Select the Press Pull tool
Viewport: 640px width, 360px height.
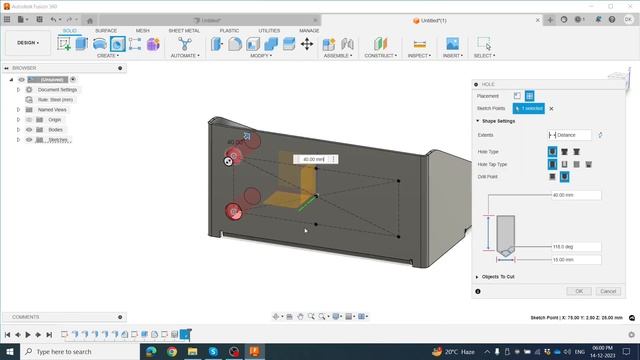[217, 44]
